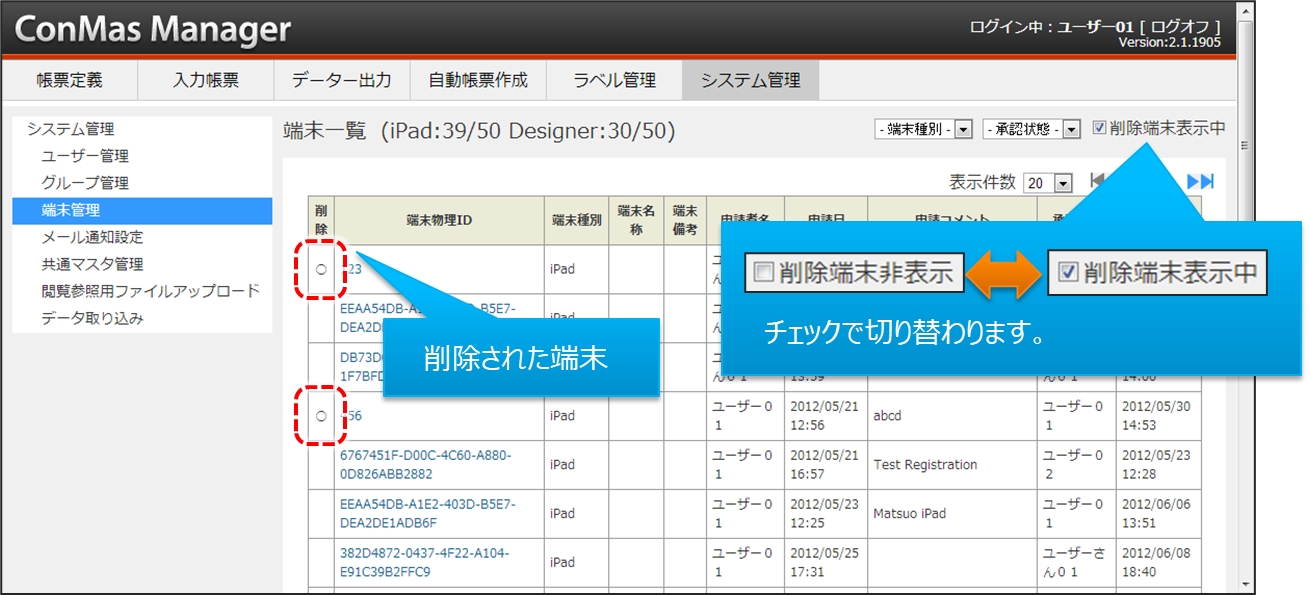
Task: Open 共通マスタ管理 in the sidebar
Action: 92,264
